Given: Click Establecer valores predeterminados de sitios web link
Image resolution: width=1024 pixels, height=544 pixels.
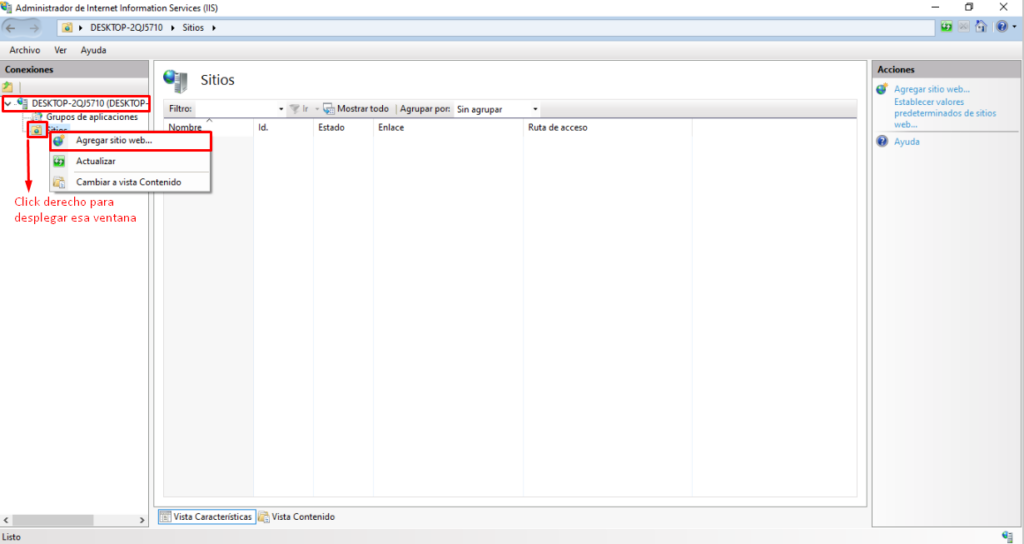Looking at the screenshot, I should [x=945, y=113].
